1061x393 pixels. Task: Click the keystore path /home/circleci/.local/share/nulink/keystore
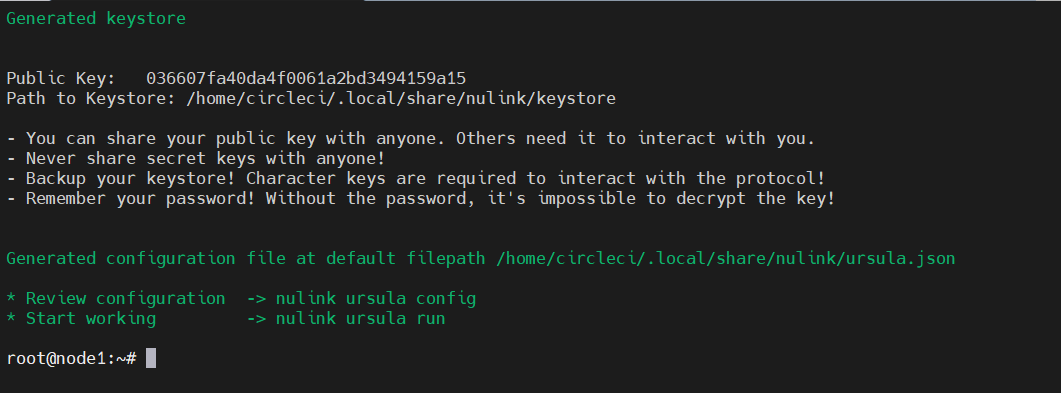click(x=401, y=99)
